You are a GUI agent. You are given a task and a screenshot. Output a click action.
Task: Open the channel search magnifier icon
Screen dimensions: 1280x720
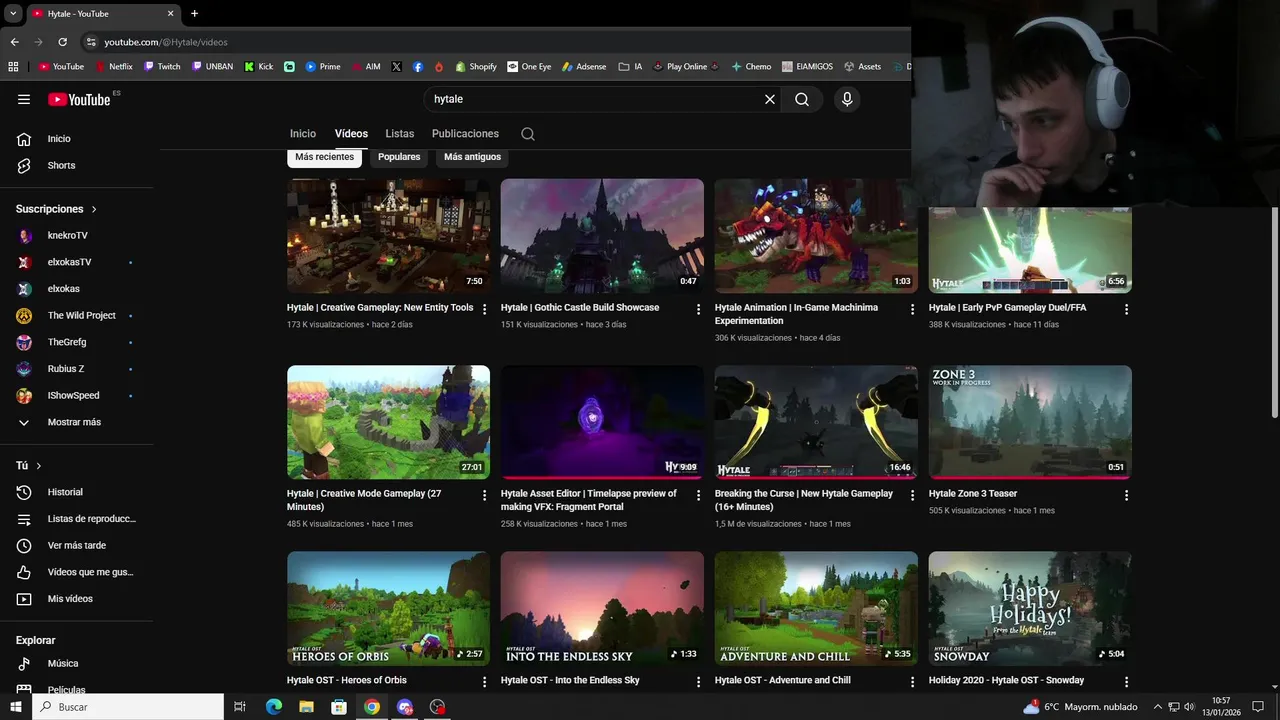click(x=528, y=134)
